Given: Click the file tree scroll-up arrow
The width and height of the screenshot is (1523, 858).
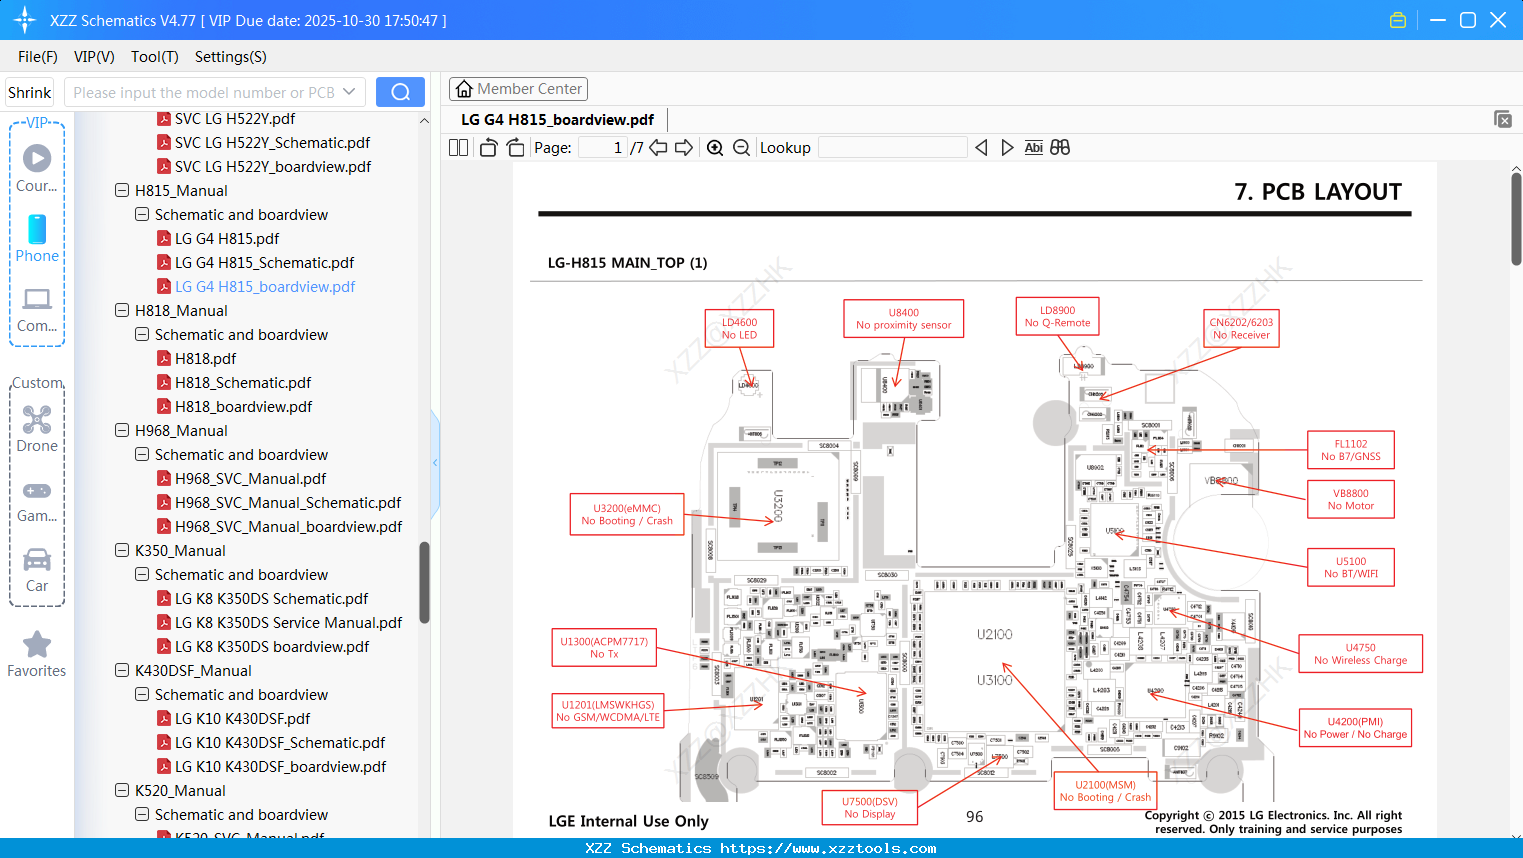Looking at the screenshot, I should tap(424, 121).
